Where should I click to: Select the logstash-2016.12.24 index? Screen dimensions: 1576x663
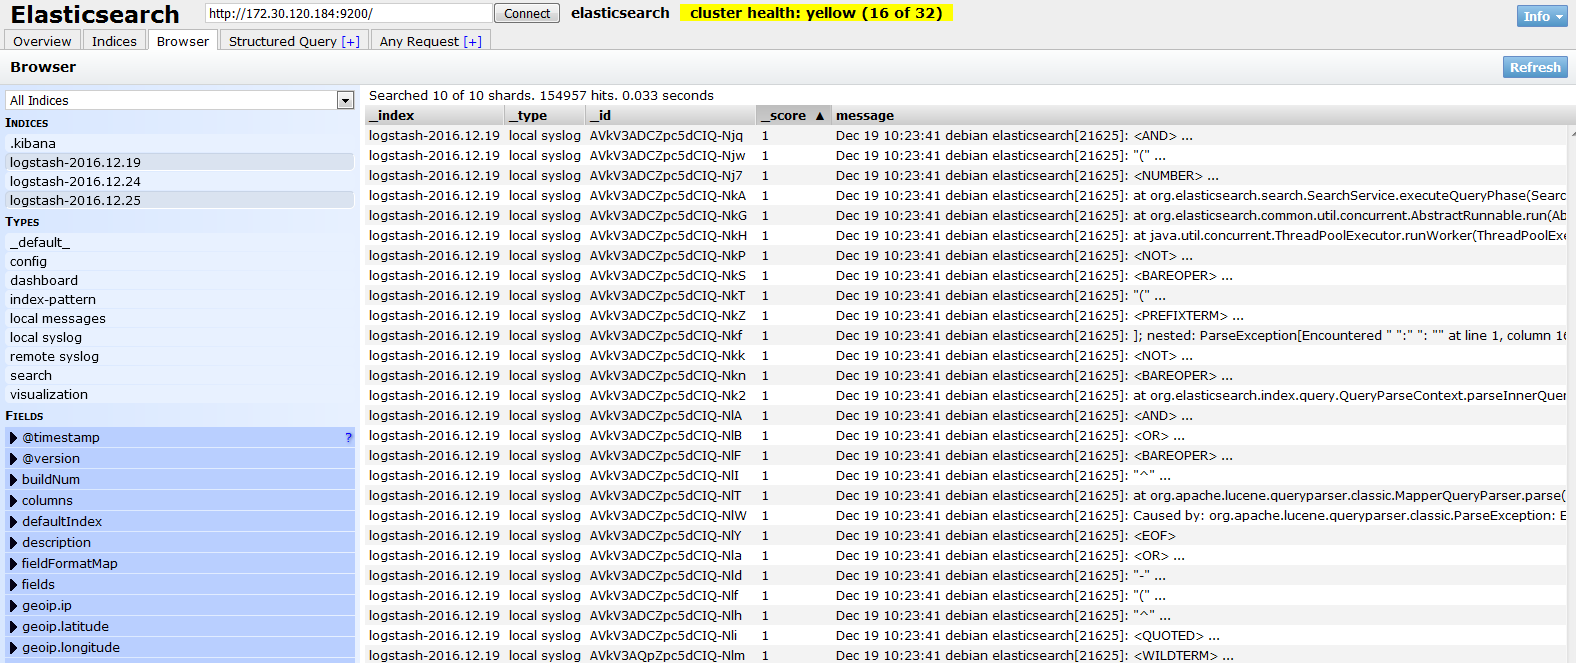click(180, 181)
